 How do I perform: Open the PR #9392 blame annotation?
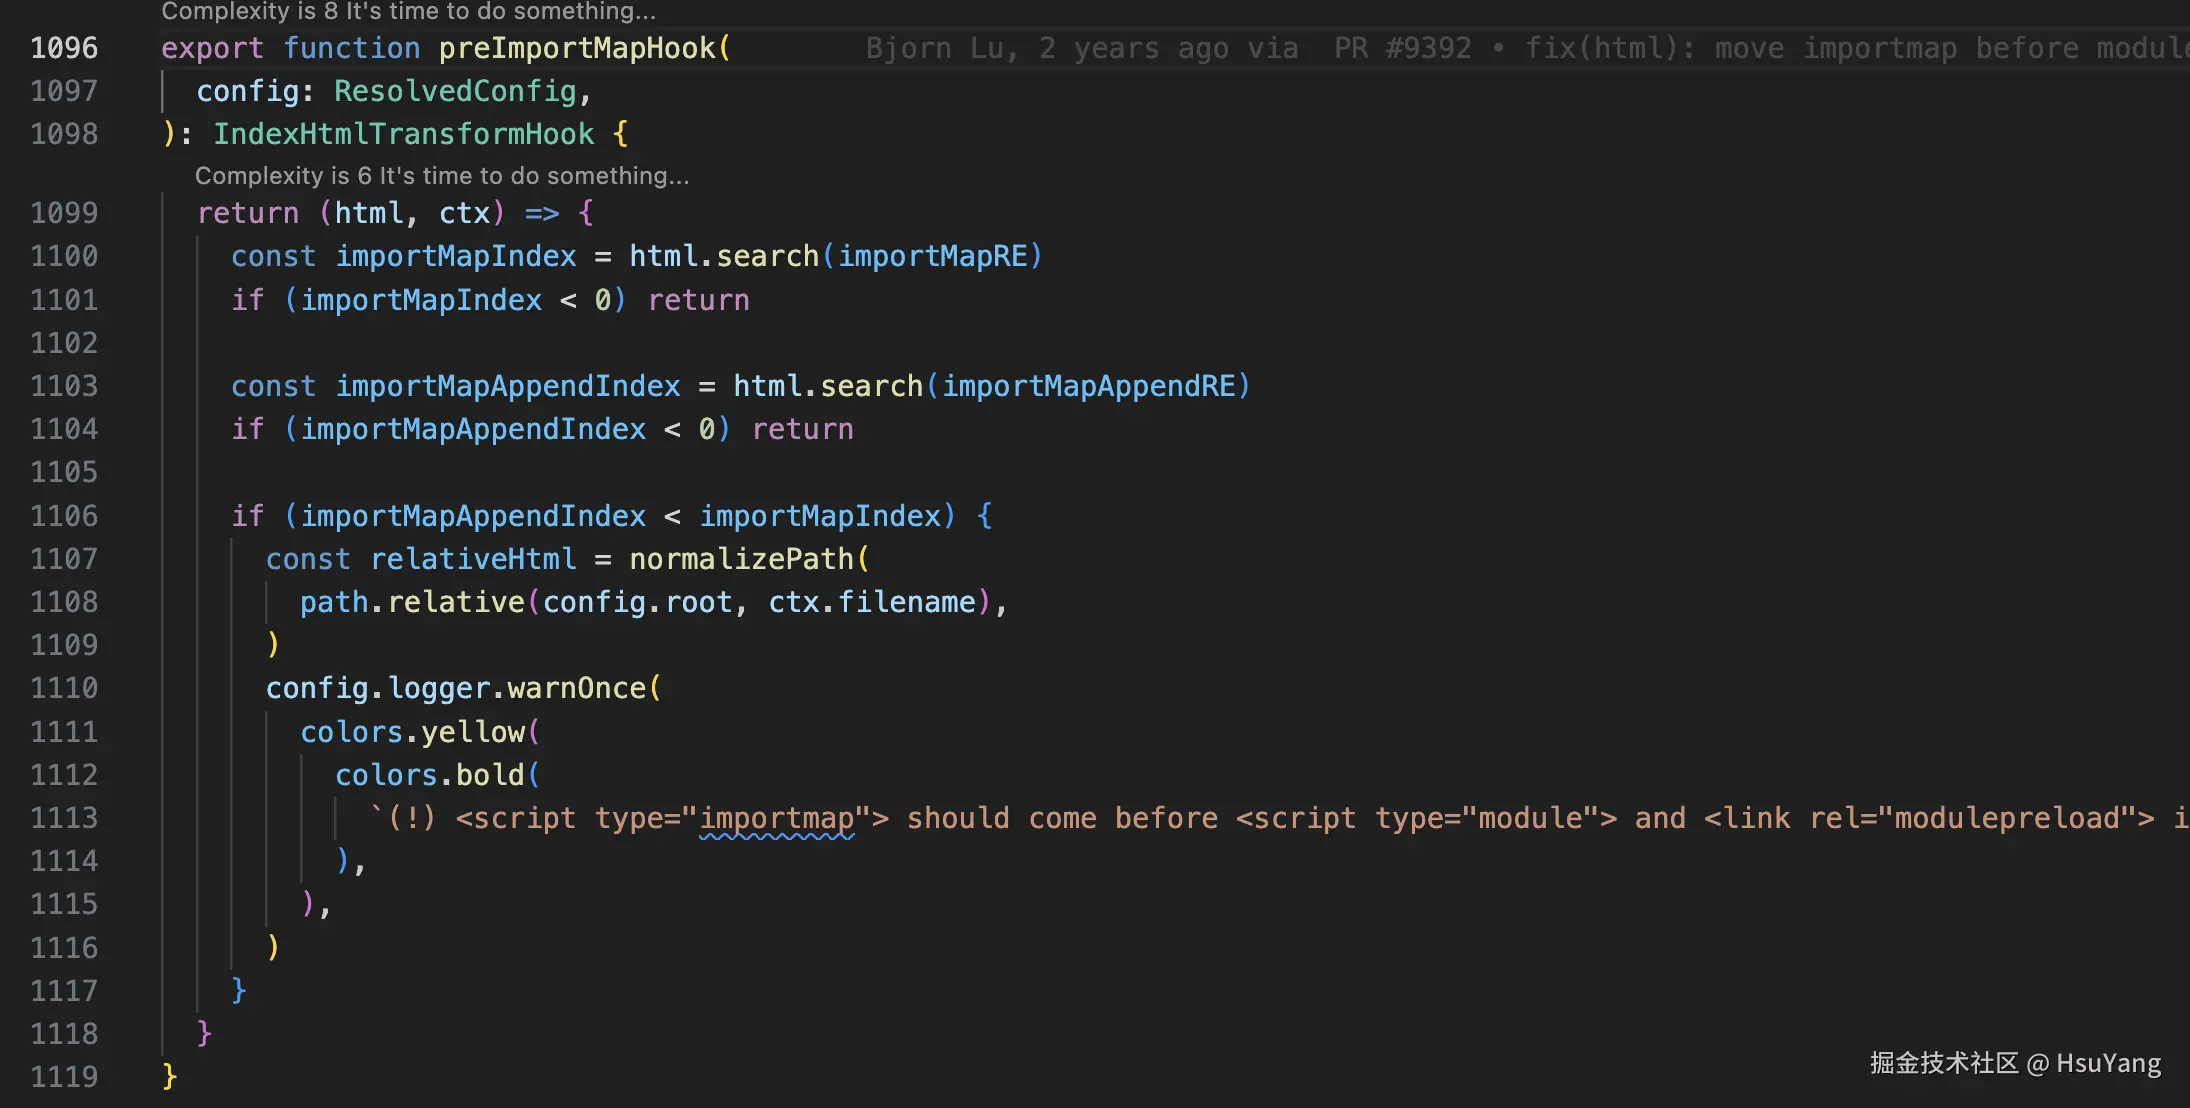click(1402, 48)
